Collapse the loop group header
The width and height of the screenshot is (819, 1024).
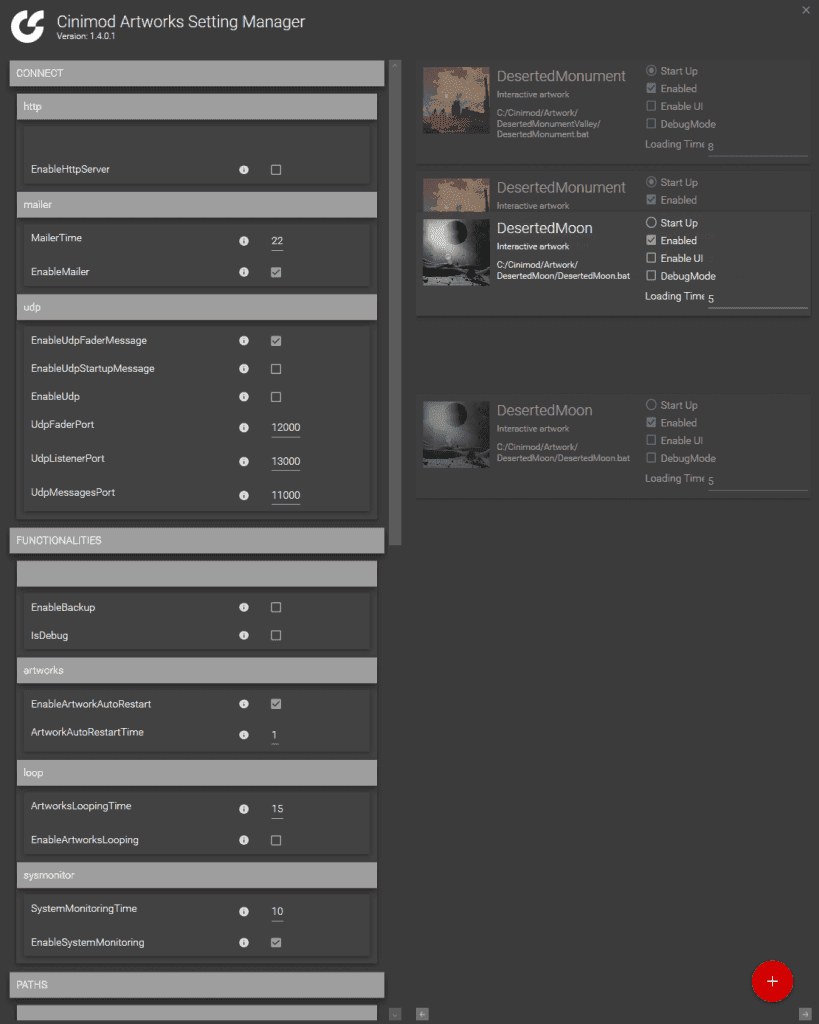pyautogui.click(x=197, y=773)
